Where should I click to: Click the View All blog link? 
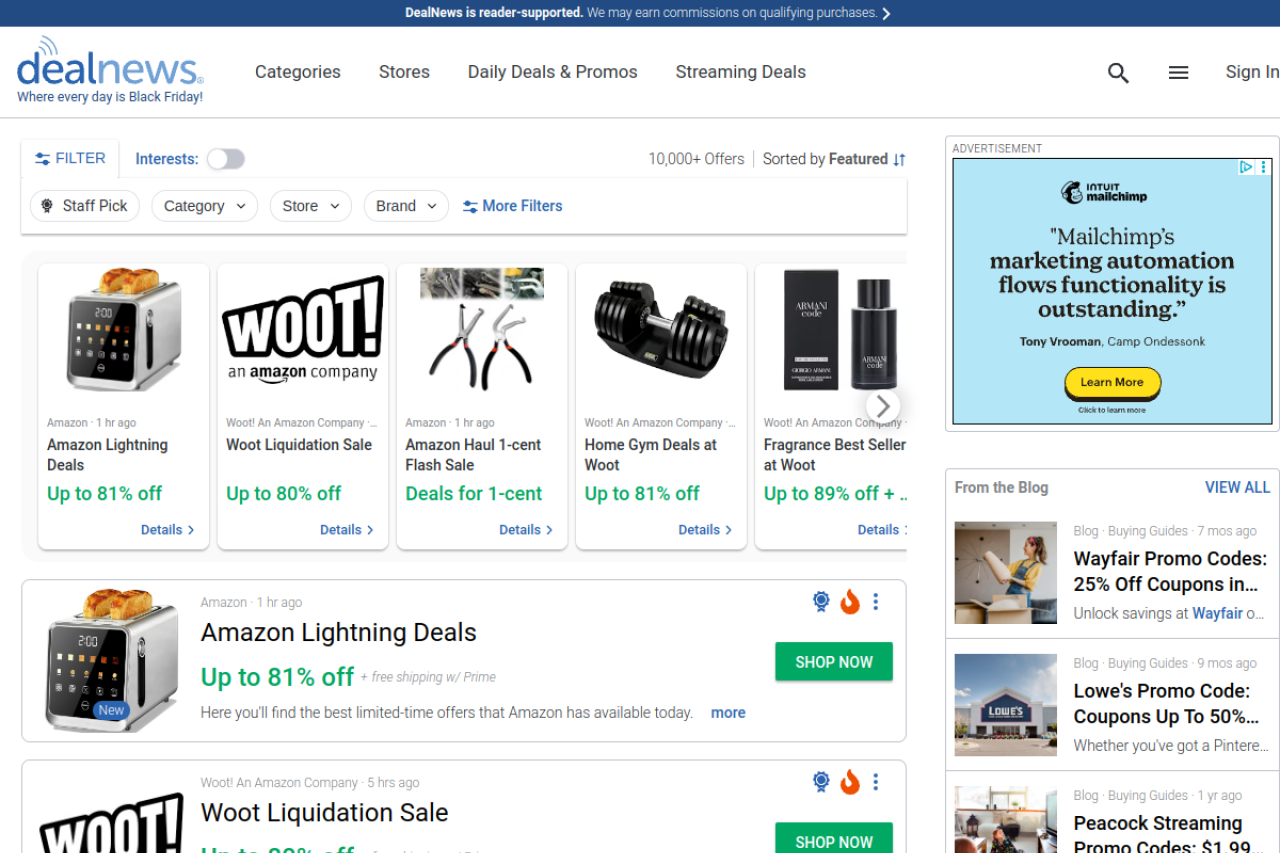(1237, 487)
